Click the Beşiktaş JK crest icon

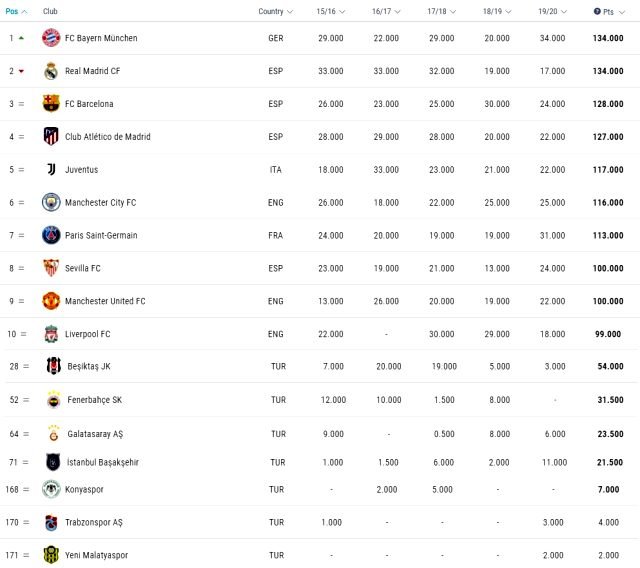point(53,367)
